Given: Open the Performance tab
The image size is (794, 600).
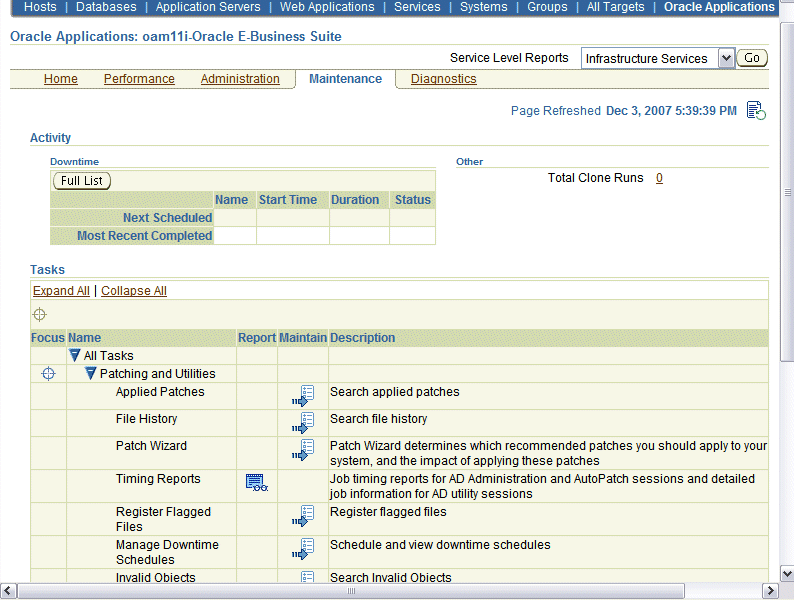Looking at the screenshot, I should point(139,79).
